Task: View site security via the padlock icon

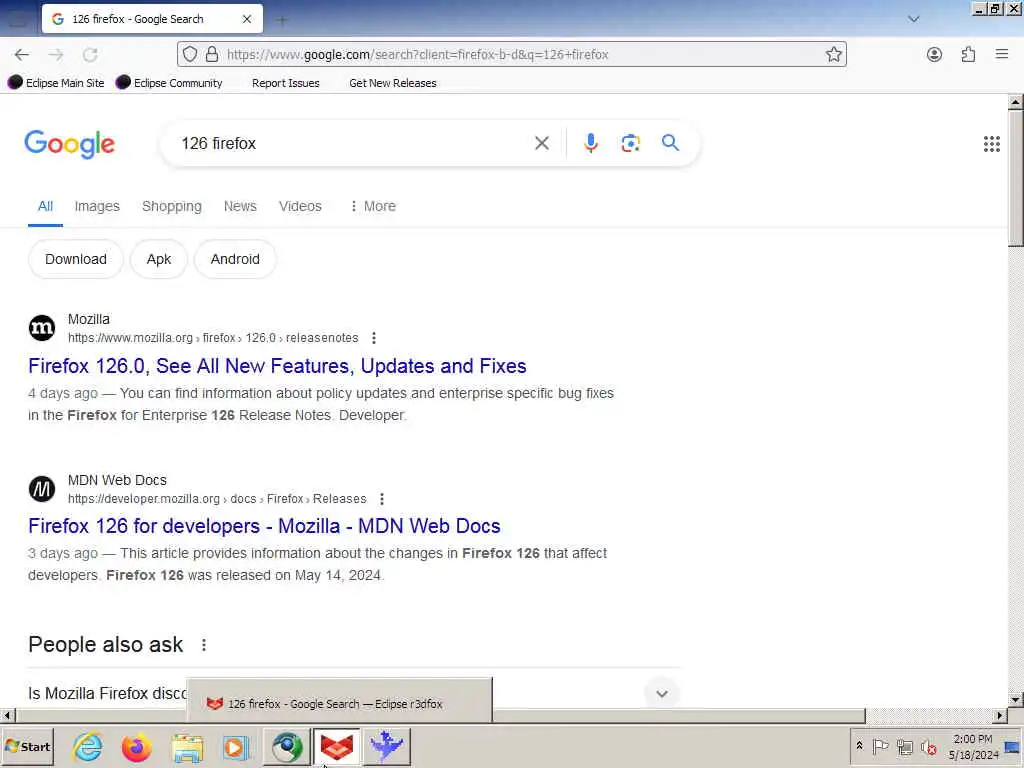Action: (212, 54)
